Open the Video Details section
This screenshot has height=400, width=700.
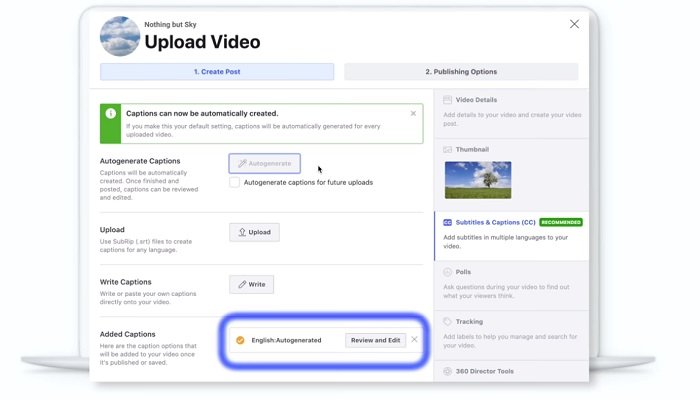pos(476,100)
